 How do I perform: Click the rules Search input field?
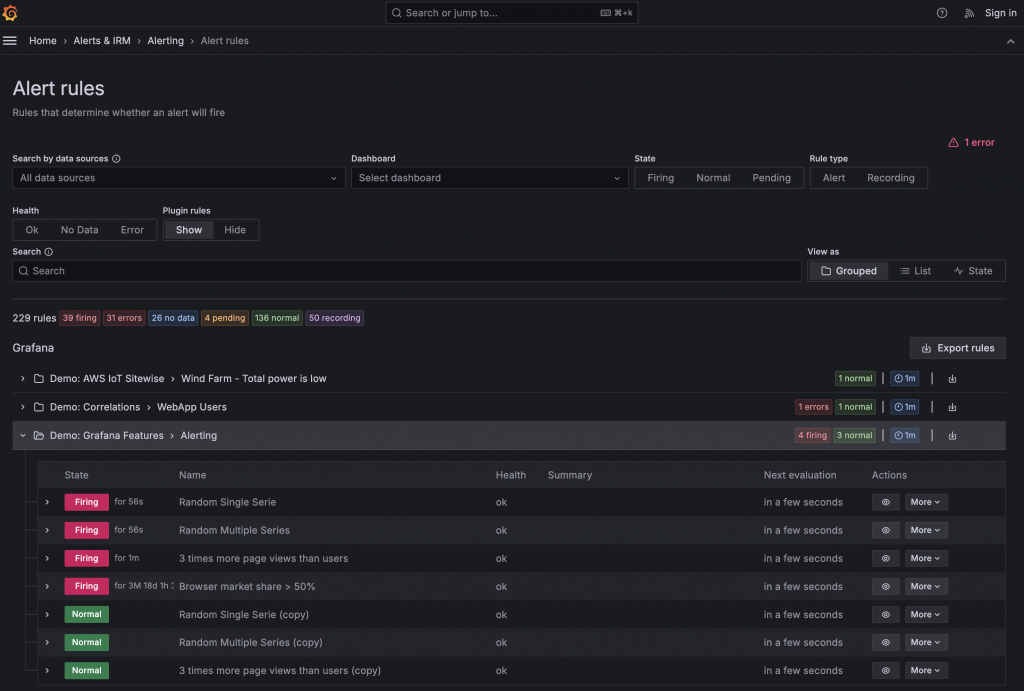tap(406, 271)
